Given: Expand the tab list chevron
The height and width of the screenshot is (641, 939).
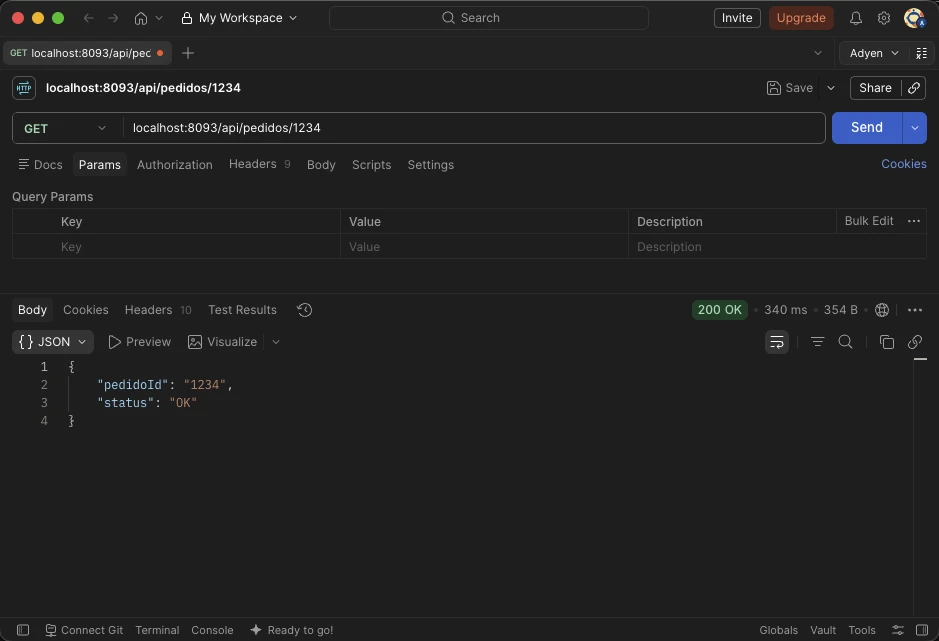Looking at the screenshot, I should 817,53.
